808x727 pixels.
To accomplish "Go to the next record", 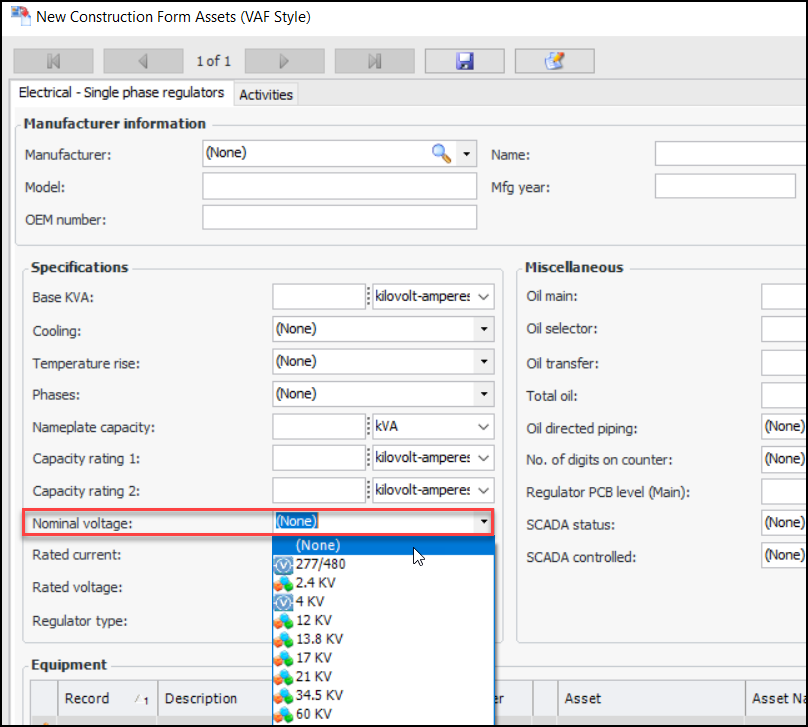I will [284, 61].
